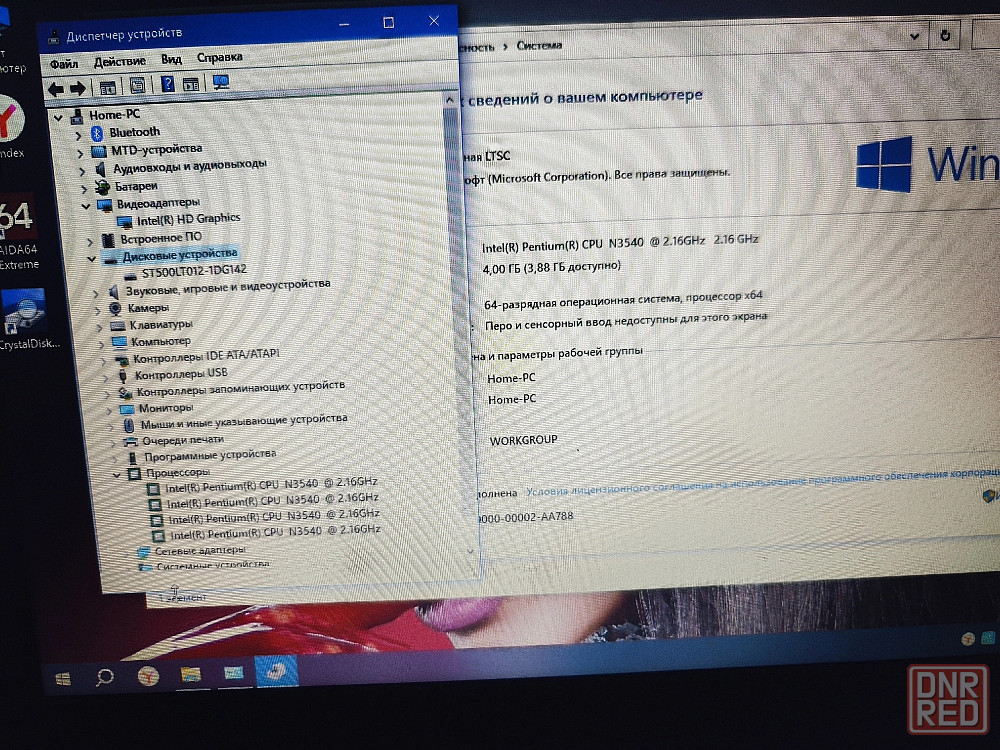Image resolution: width=1000 pixels, height=750 pixels.
Task: Click the Device Manager scroll down arrow
Action: (471, 551)
